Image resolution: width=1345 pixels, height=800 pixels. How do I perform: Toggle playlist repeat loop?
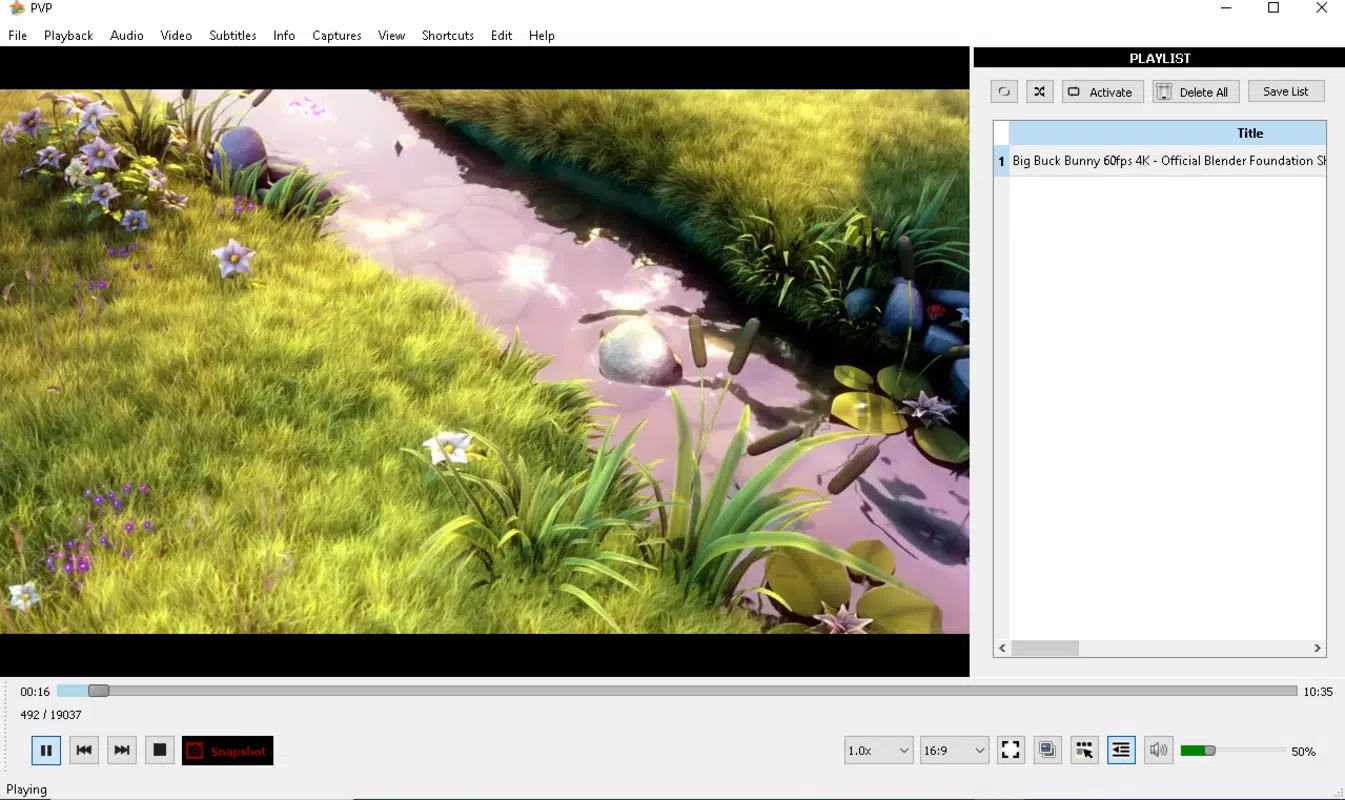click(1004, 92)
